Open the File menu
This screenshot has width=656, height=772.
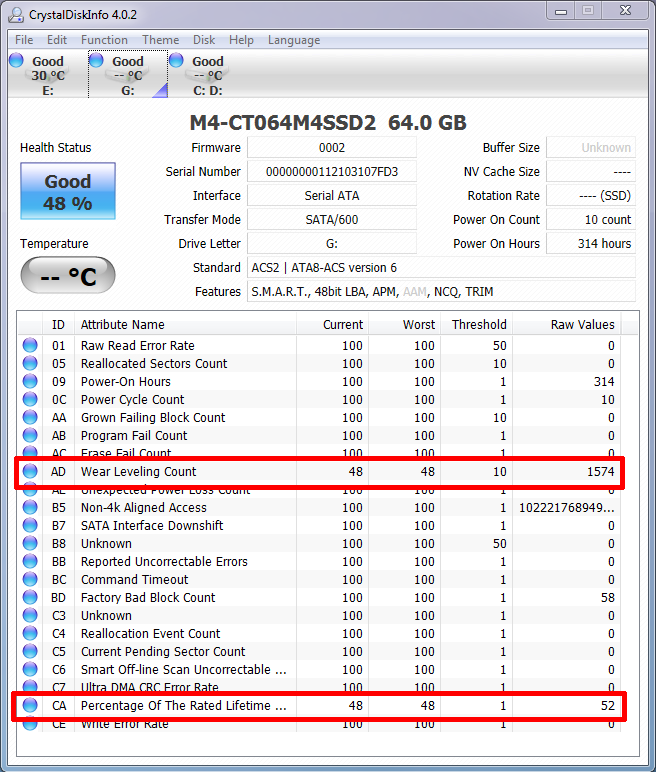(24, 40)
